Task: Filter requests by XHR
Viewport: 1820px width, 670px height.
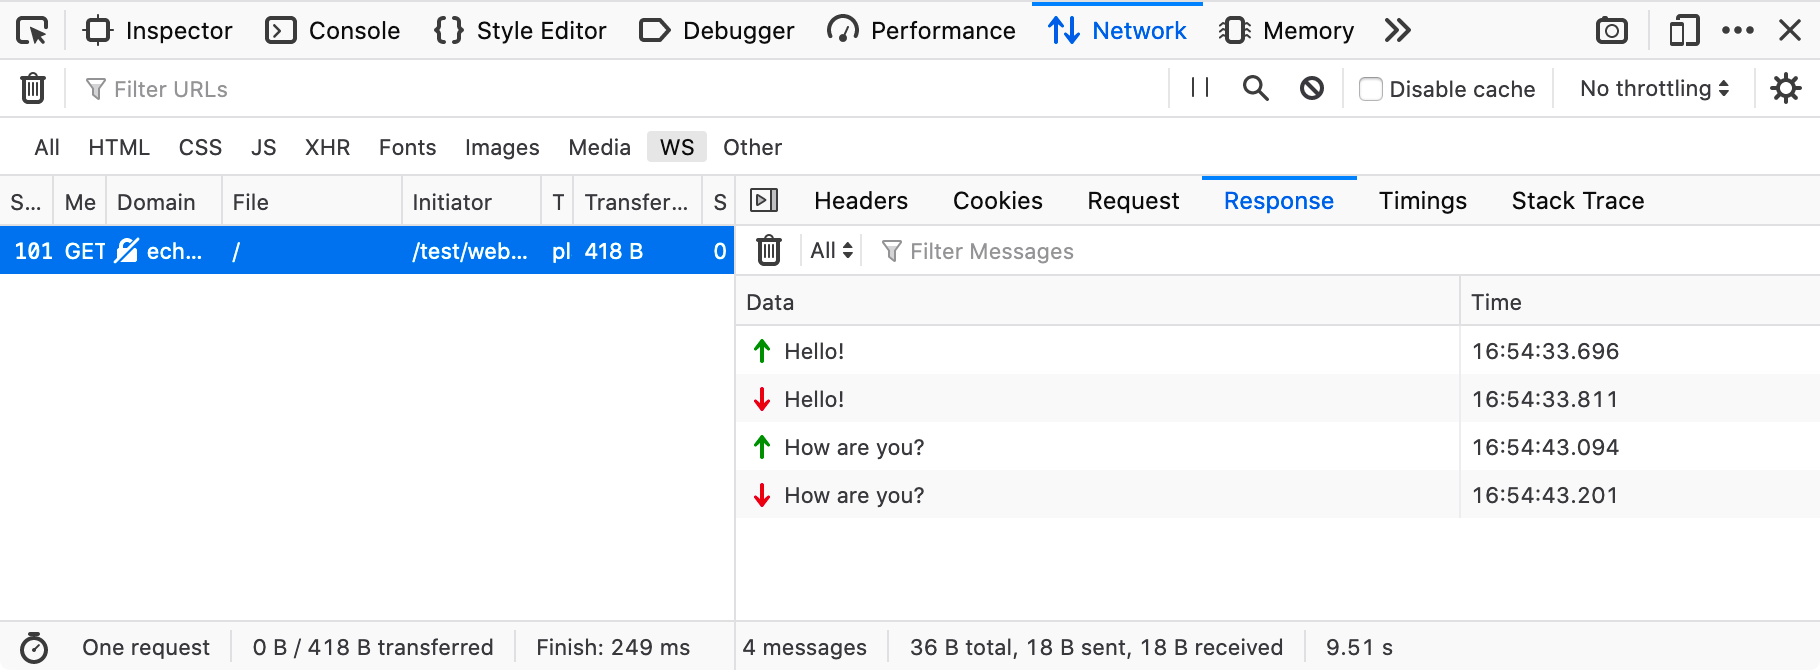Action: tap(327, 147)
